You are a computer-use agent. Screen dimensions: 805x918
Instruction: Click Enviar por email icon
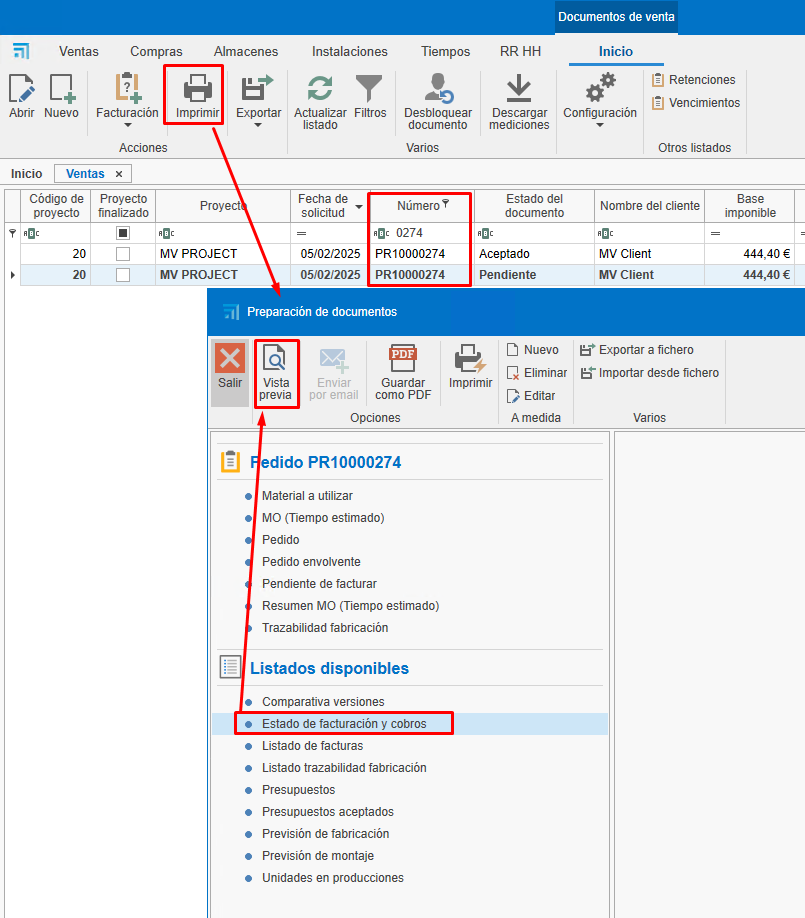click(333, 359)
